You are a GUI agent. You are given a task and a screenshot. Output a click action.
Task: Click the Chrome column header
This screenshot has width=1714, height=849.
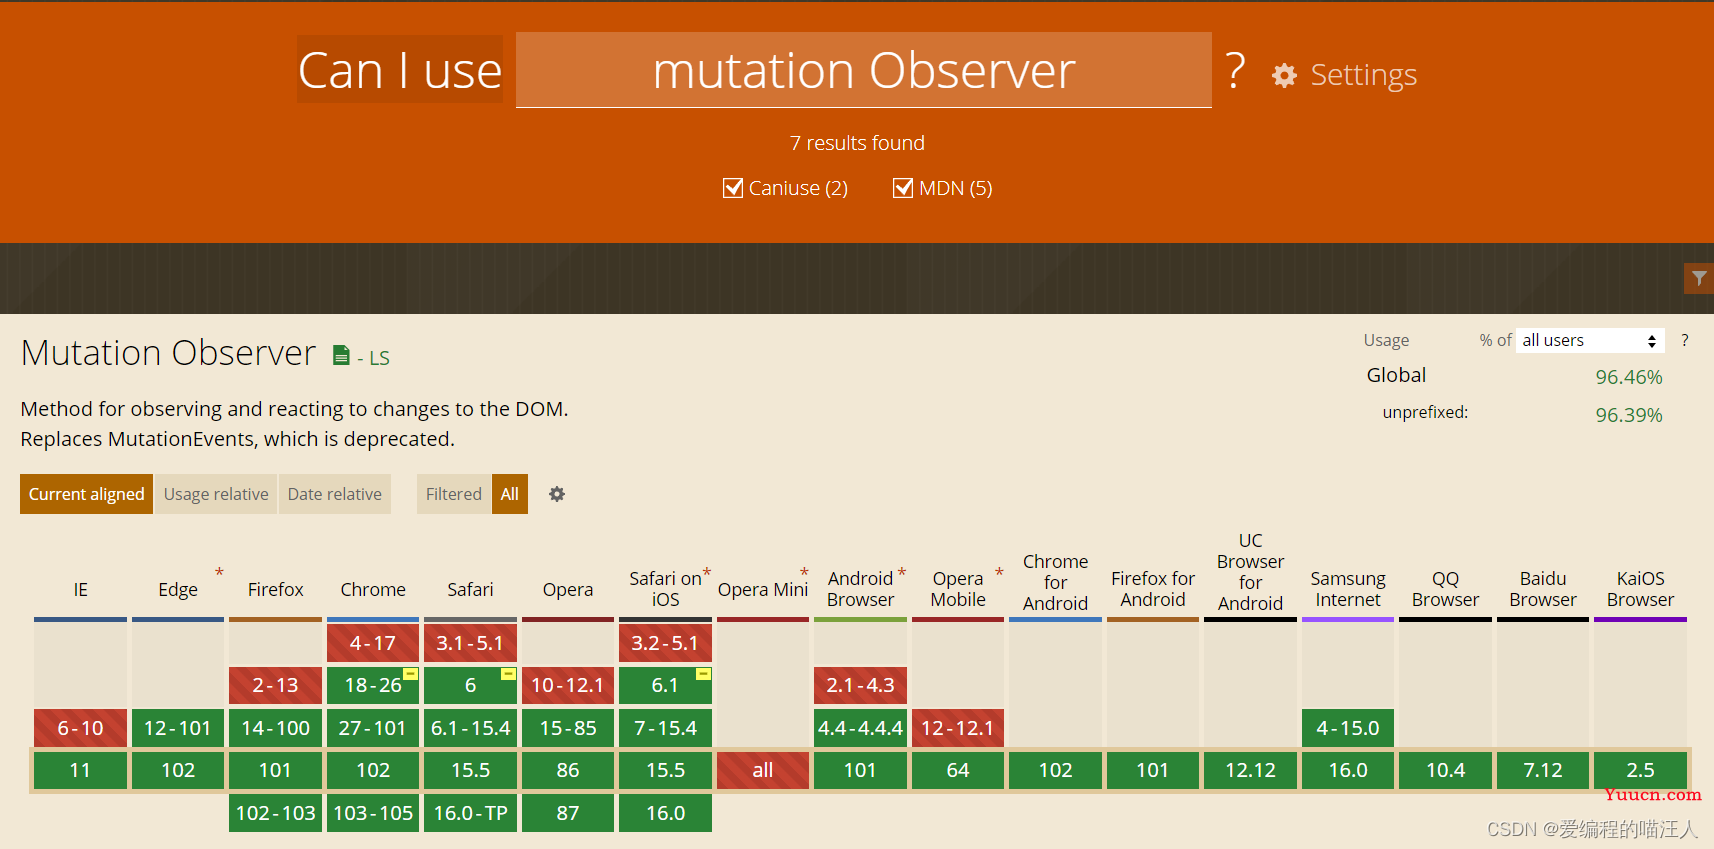373,590
